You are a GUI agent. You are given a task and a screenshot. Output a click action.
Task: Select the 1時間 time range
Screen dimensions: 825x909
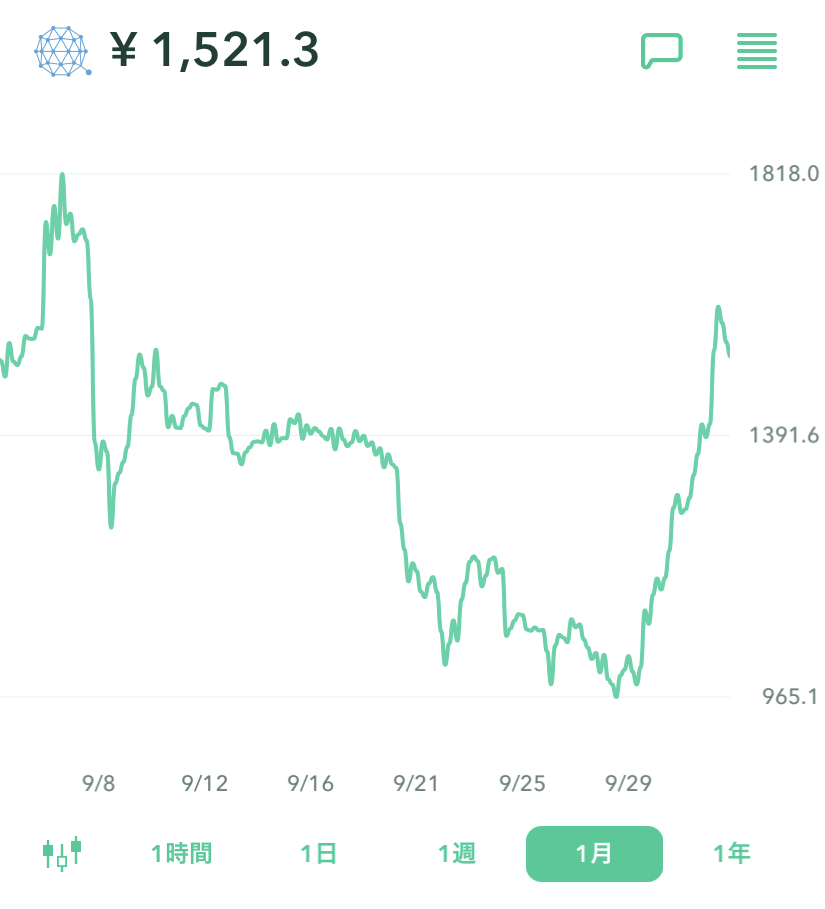tap(181, 854)
